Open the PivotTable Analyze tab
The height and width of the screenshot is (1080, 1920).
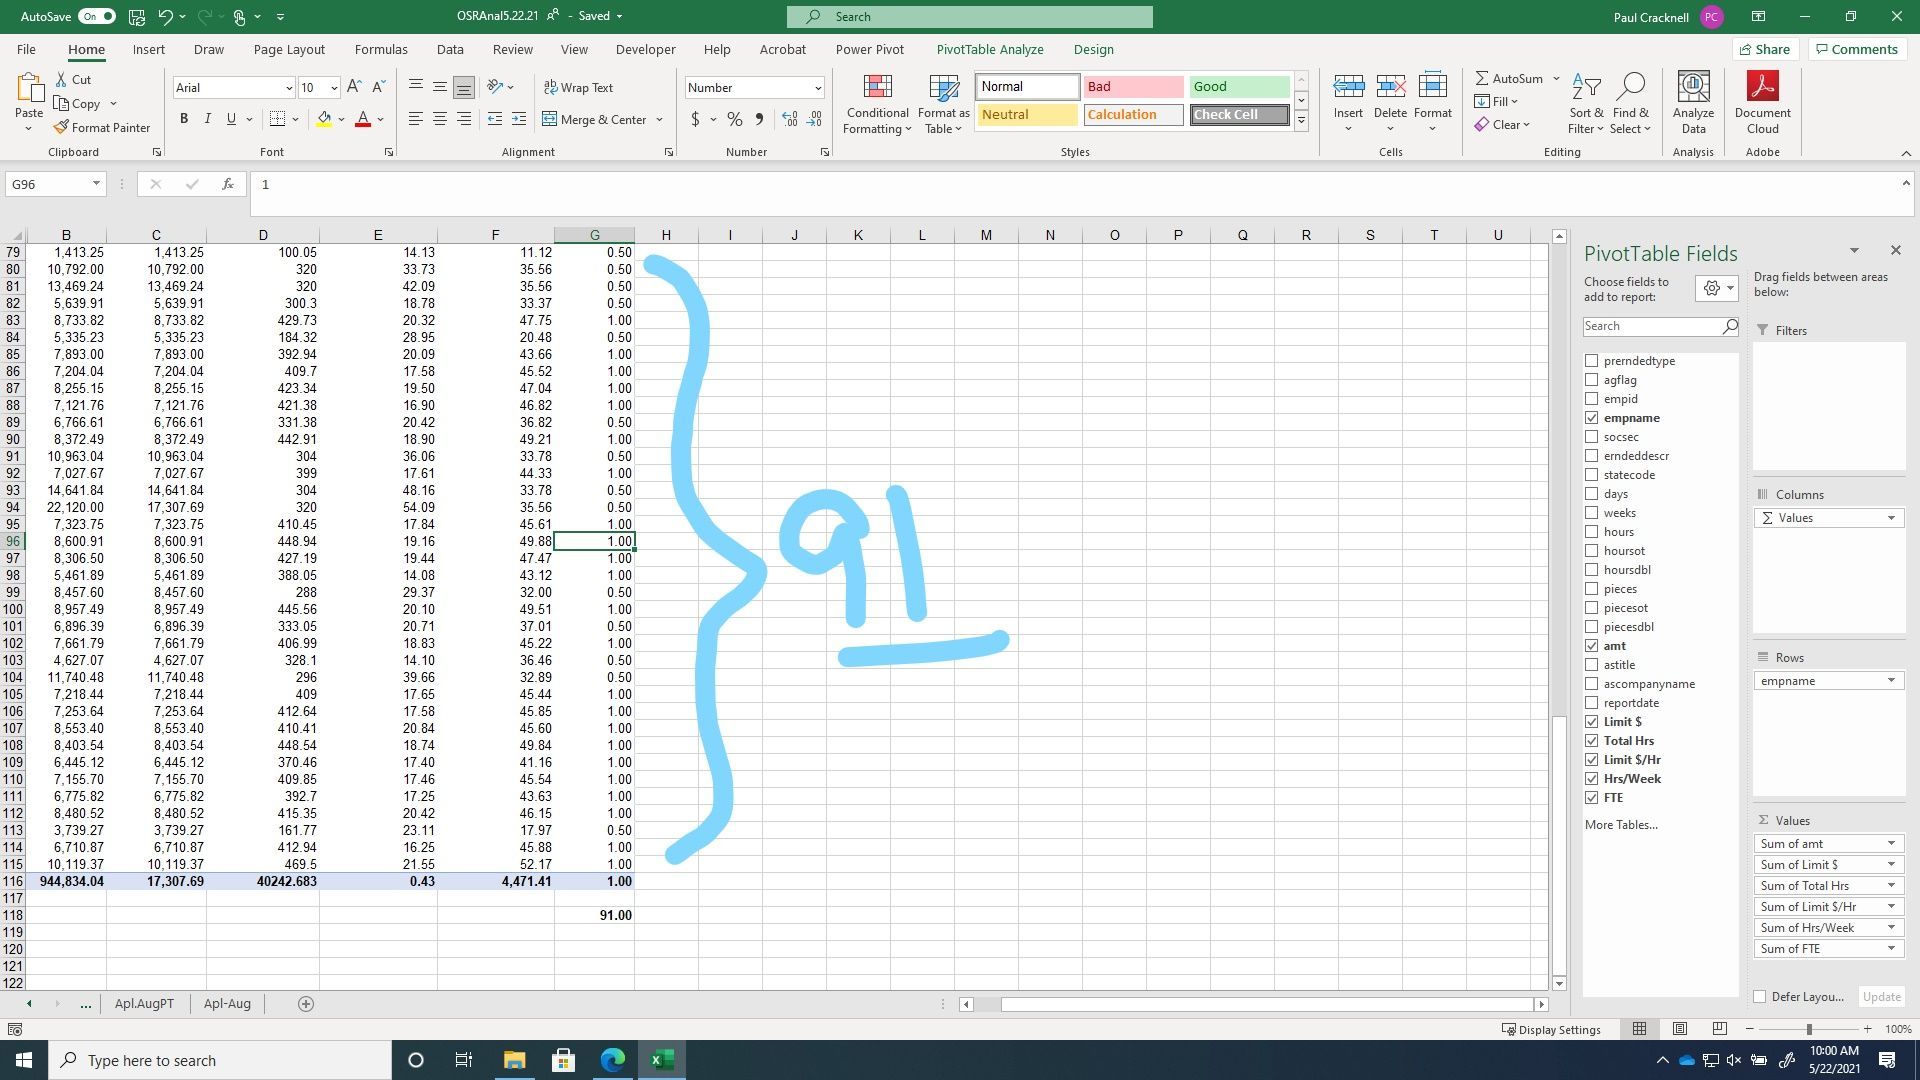click(989, 49)
